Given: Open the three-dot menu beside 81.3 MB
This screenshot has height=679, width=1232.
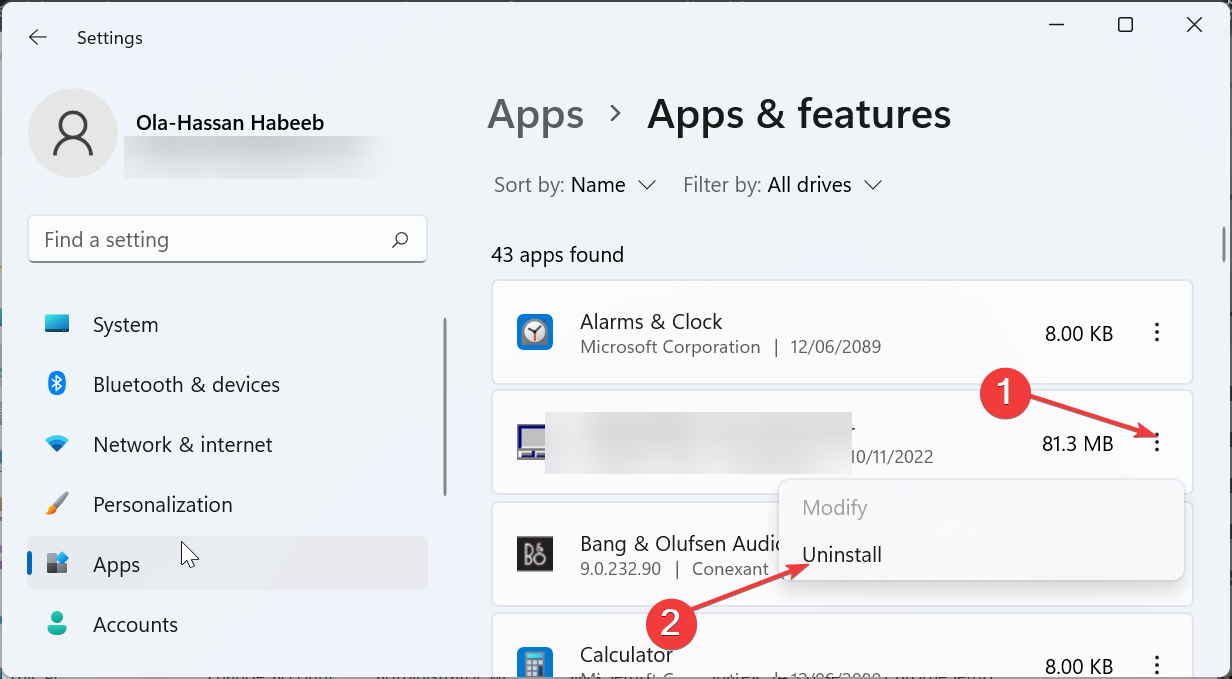Looking at the screenshot, I should click(1157, 442).
